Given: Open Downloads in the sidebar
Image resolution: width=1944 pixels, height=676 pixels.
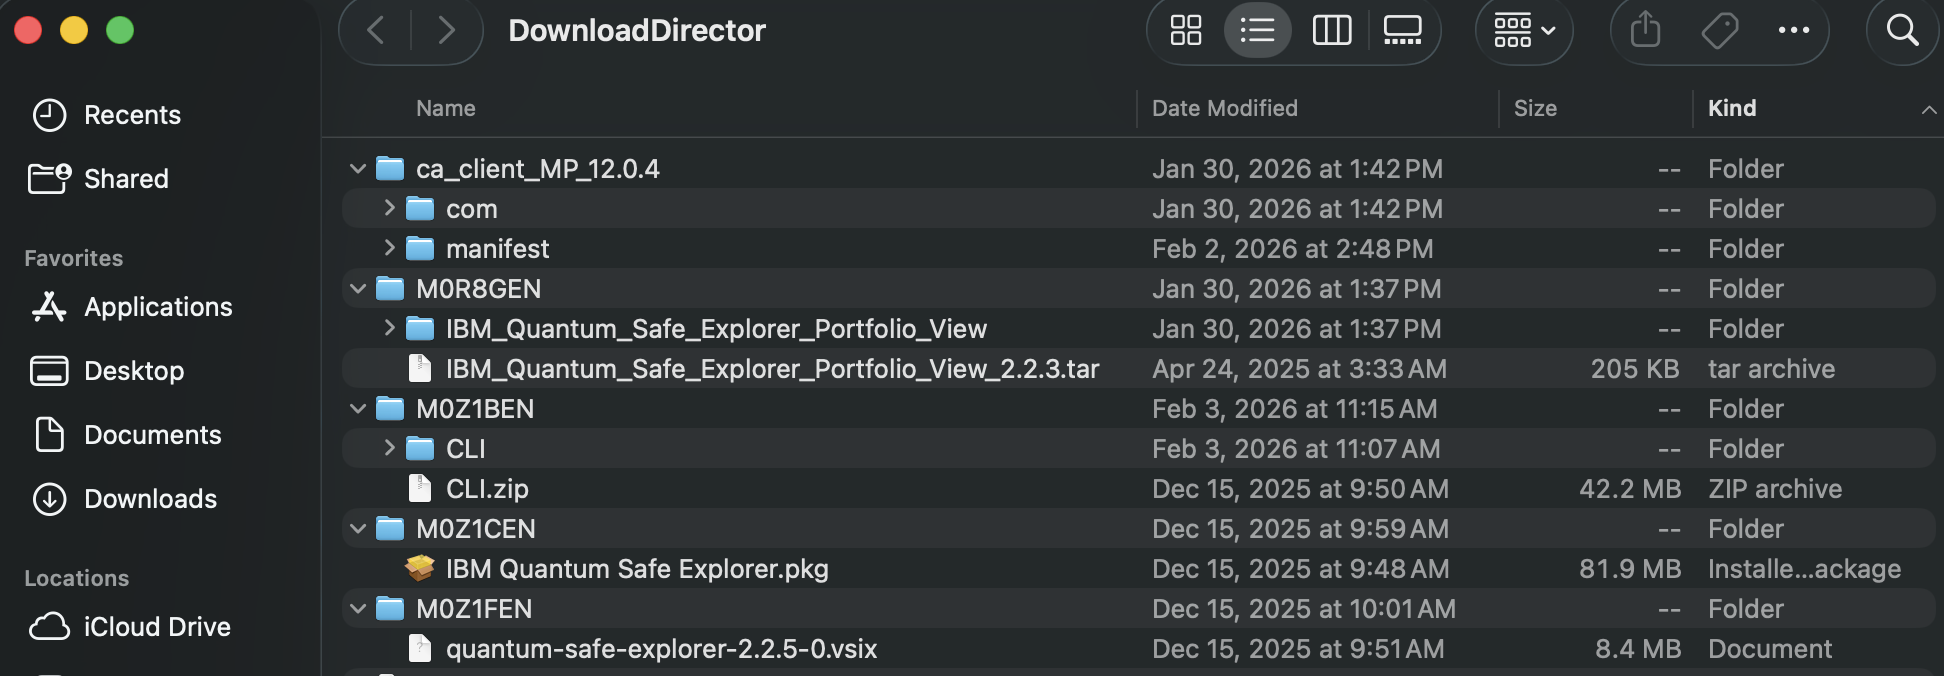Looking at the screenshot, I should point(150,499).
